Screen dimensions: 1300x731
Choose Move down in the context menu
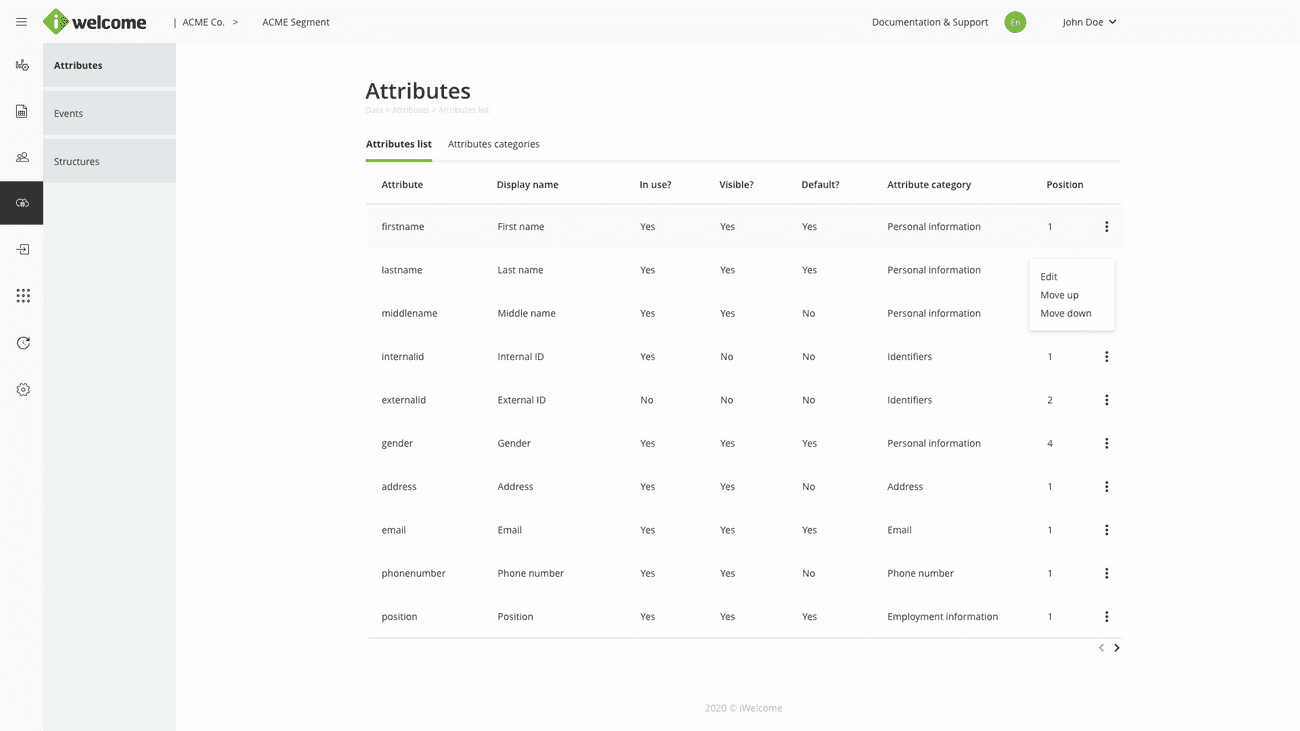point(1065,314)
